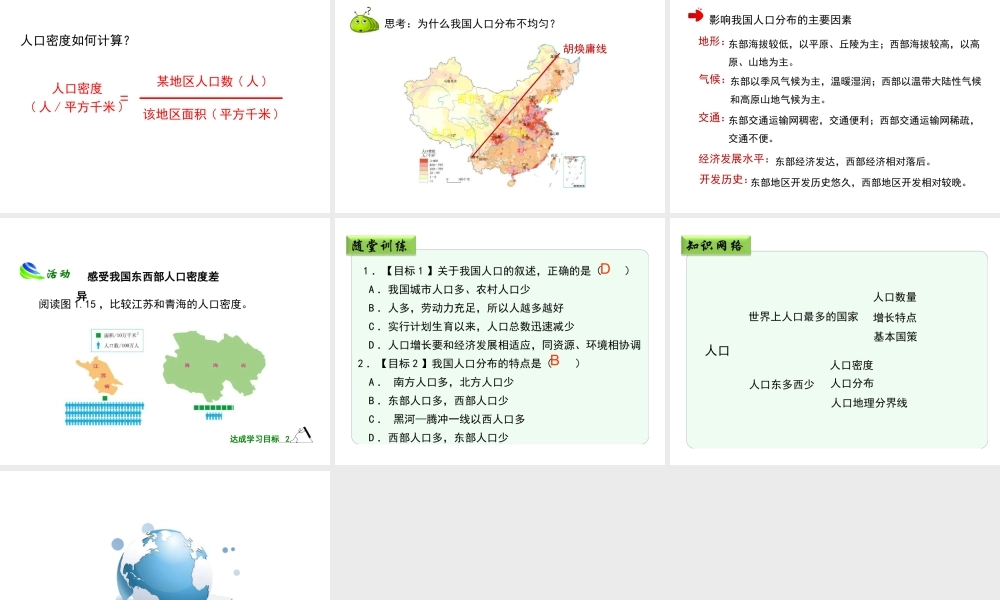The height and width of the screenshot is (600, 1000).
Task: Click the blue people figures under Jiangsu
Action: tap(105, 413)
